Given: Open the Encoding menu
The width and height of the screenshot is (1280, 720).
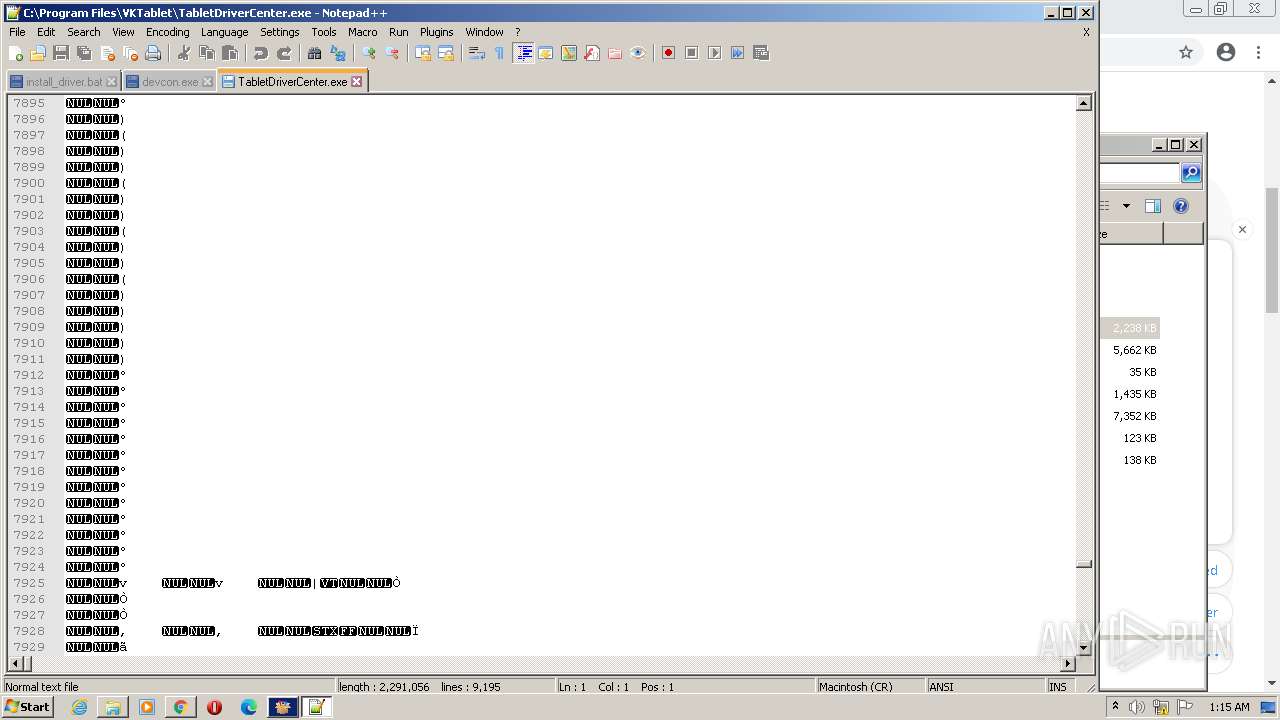Looking at the screenshot, I should tap(167, 32).
